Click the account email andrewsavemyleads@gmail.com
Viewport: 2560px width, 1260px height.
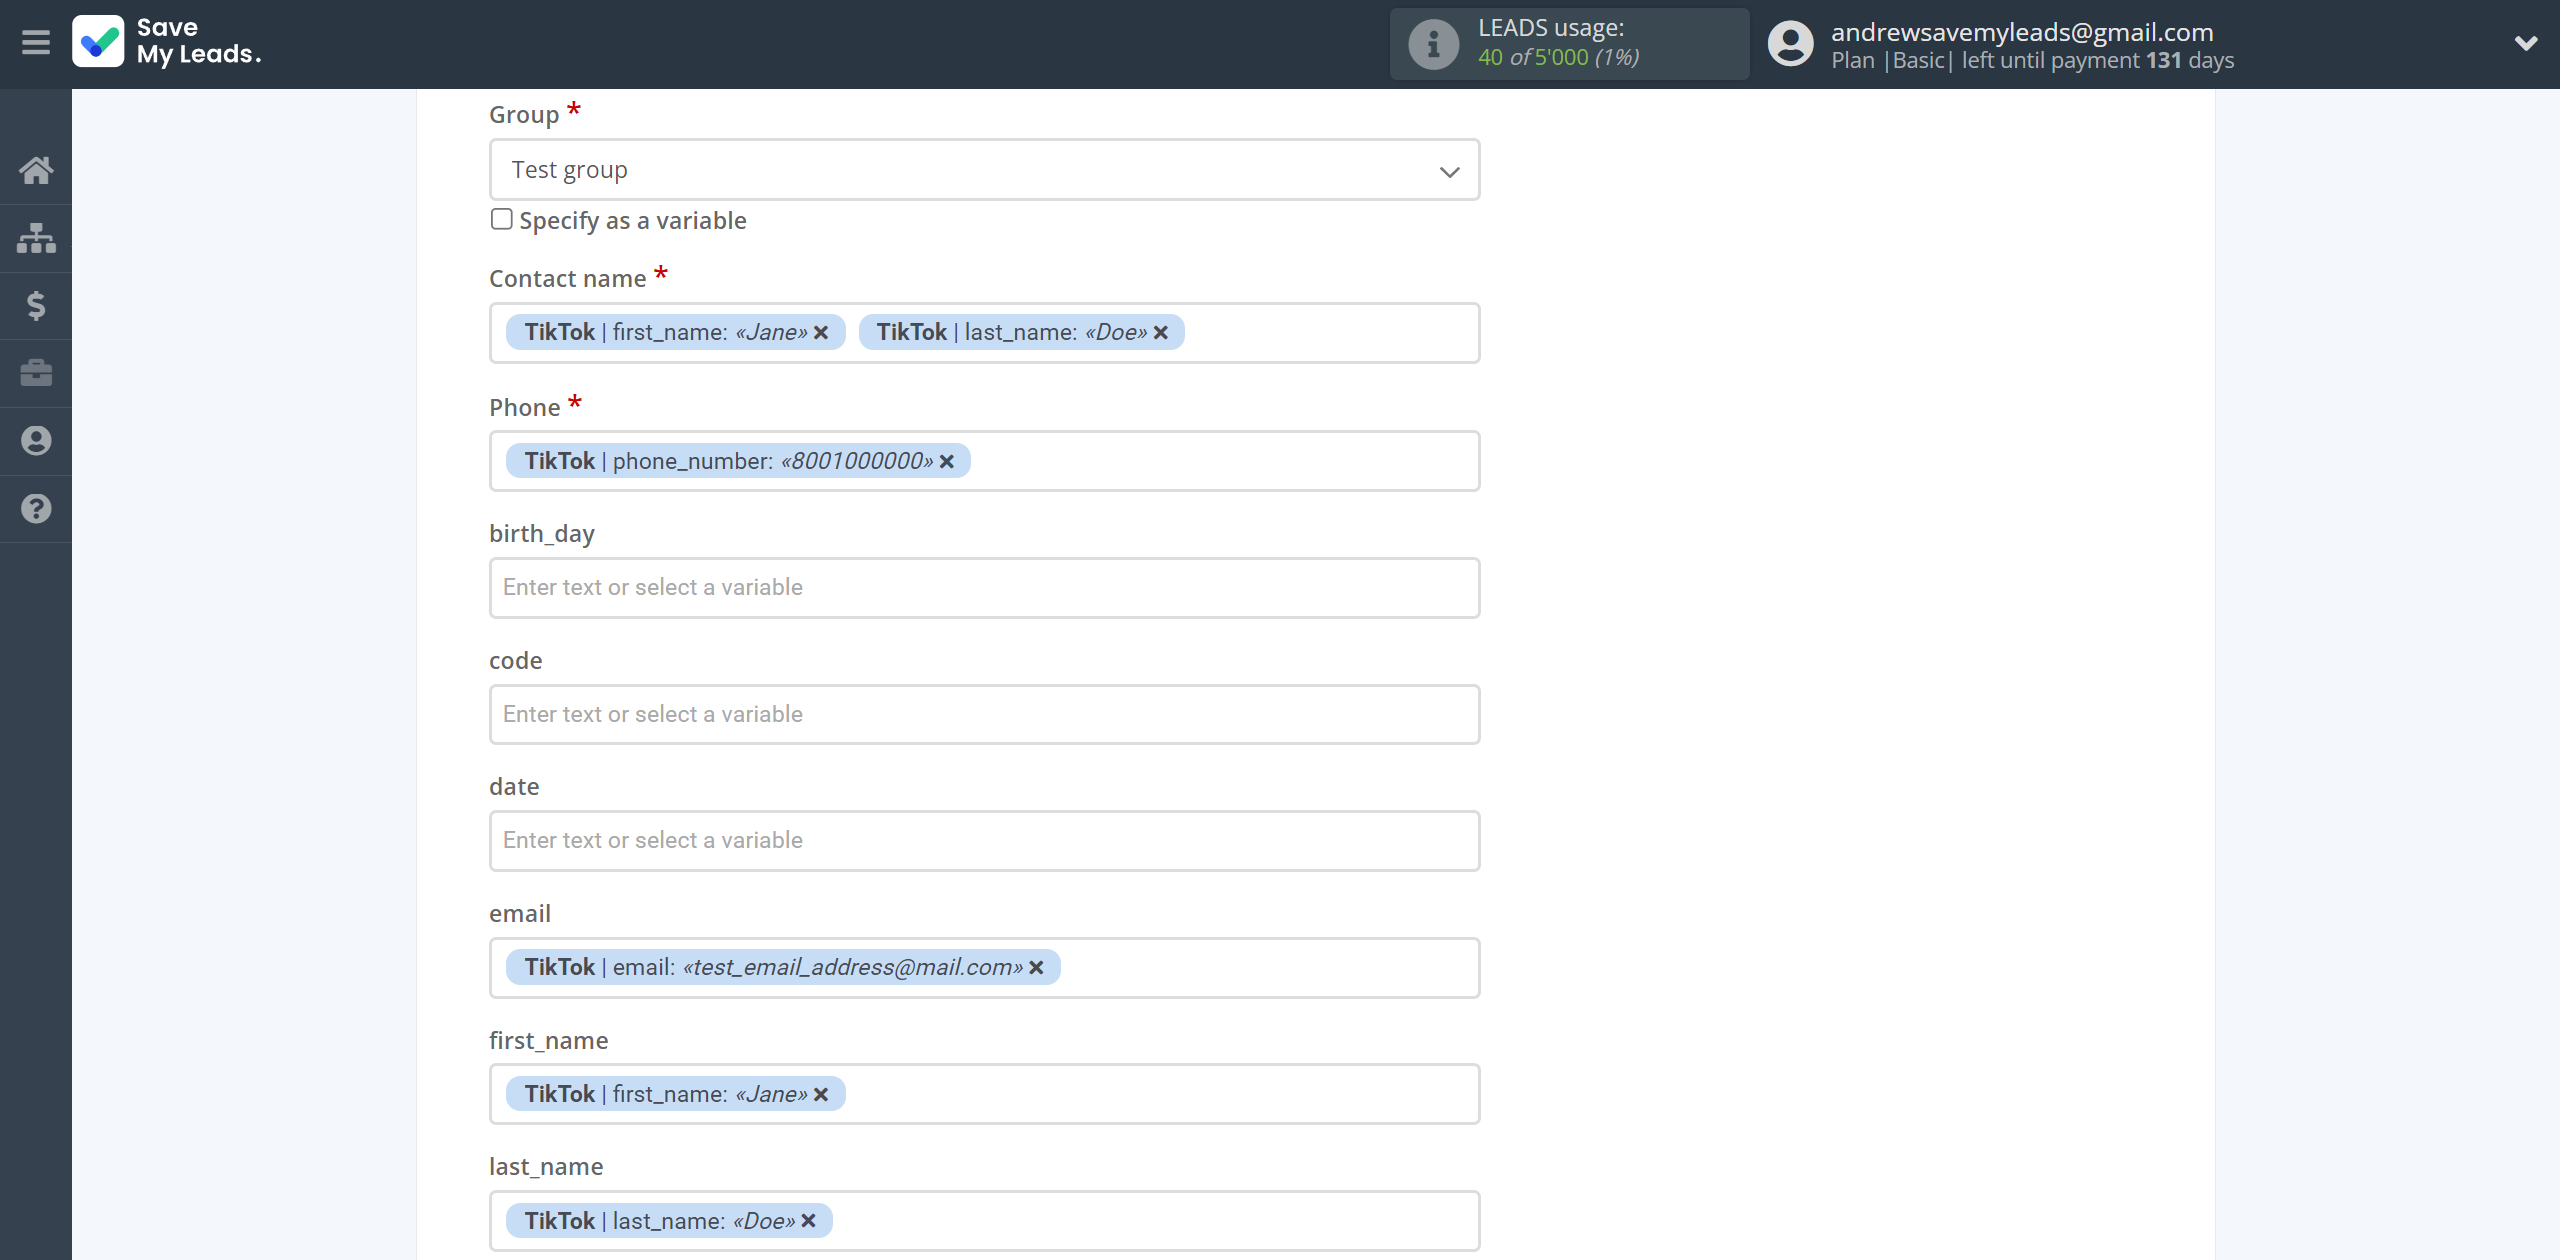pyautogui.click(x=2022, y=32)
